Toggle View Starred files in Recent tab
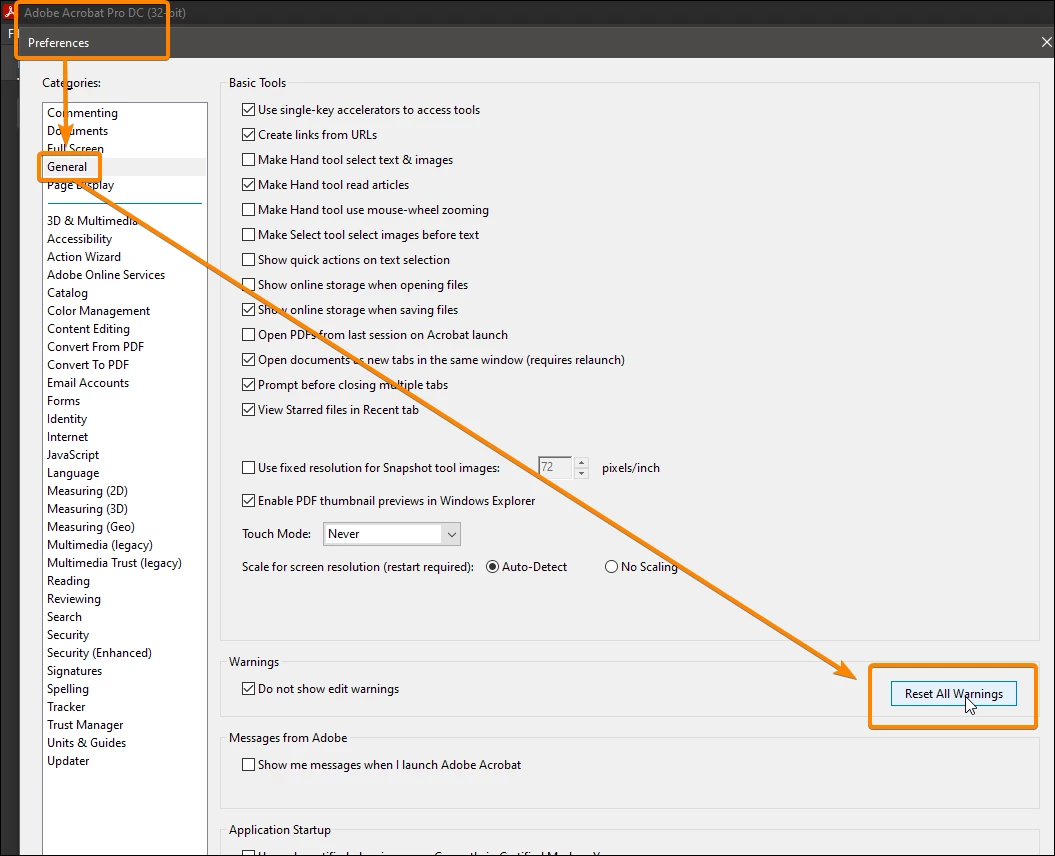The width and height of the screenshot is (1055, 856). 248,409
